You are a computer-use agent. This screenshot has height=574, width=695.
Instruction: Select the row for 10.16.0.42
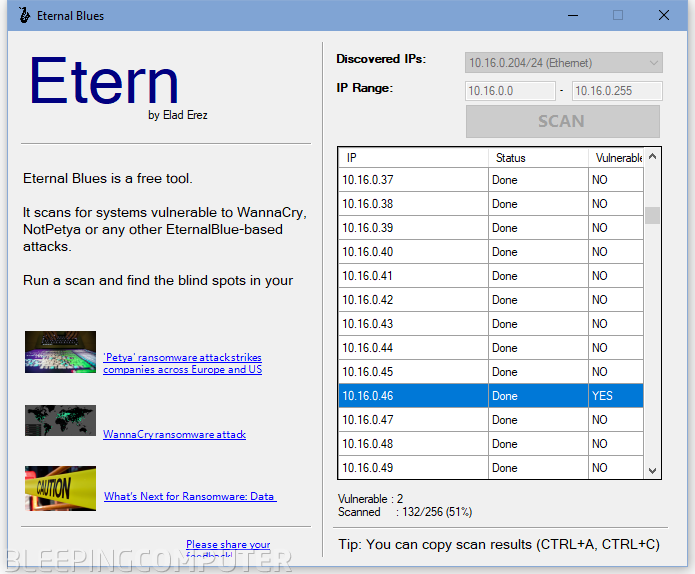tap(491, 300)
